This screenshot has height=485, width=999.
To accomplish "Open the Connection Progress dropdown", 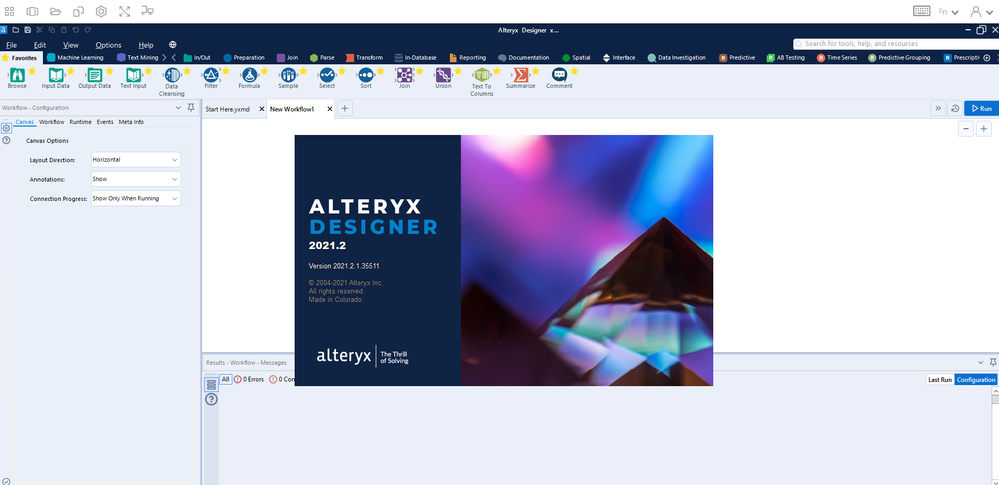I will [136, 198].
